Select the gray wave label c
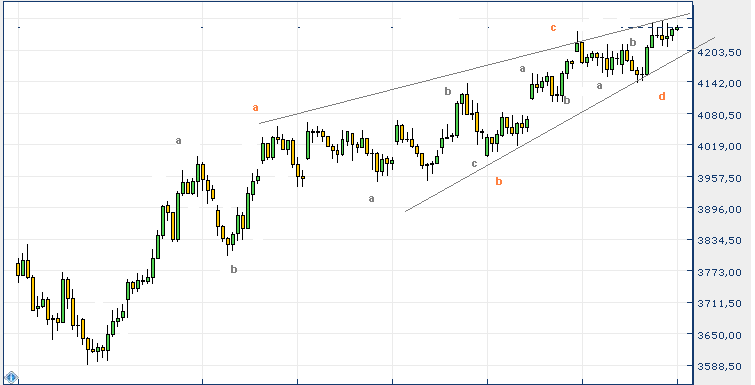This screenshot has height=385, width=755. [474, 164]
